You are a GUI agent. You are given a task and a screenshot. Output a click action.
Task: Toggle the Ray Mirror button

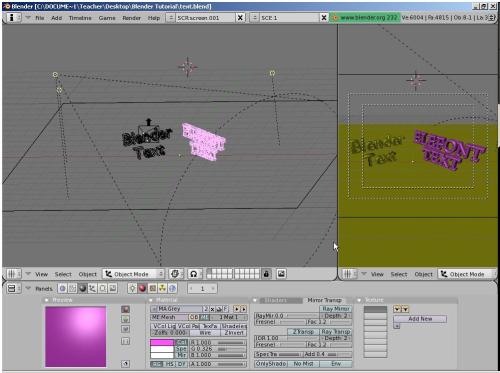(x=336, y=309)
